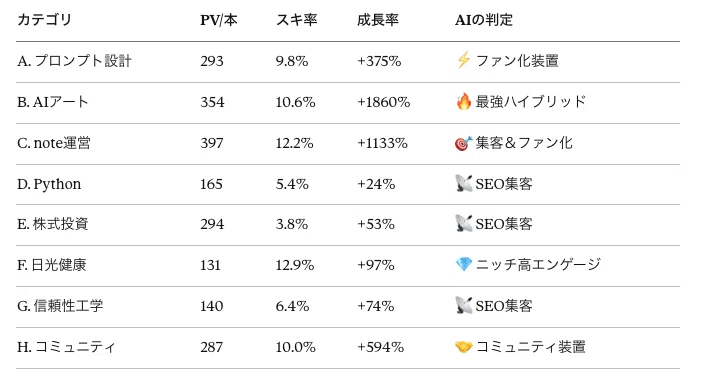Select the 成長率 column header
This screenshot has width=709, height=386.
[378, 20]
